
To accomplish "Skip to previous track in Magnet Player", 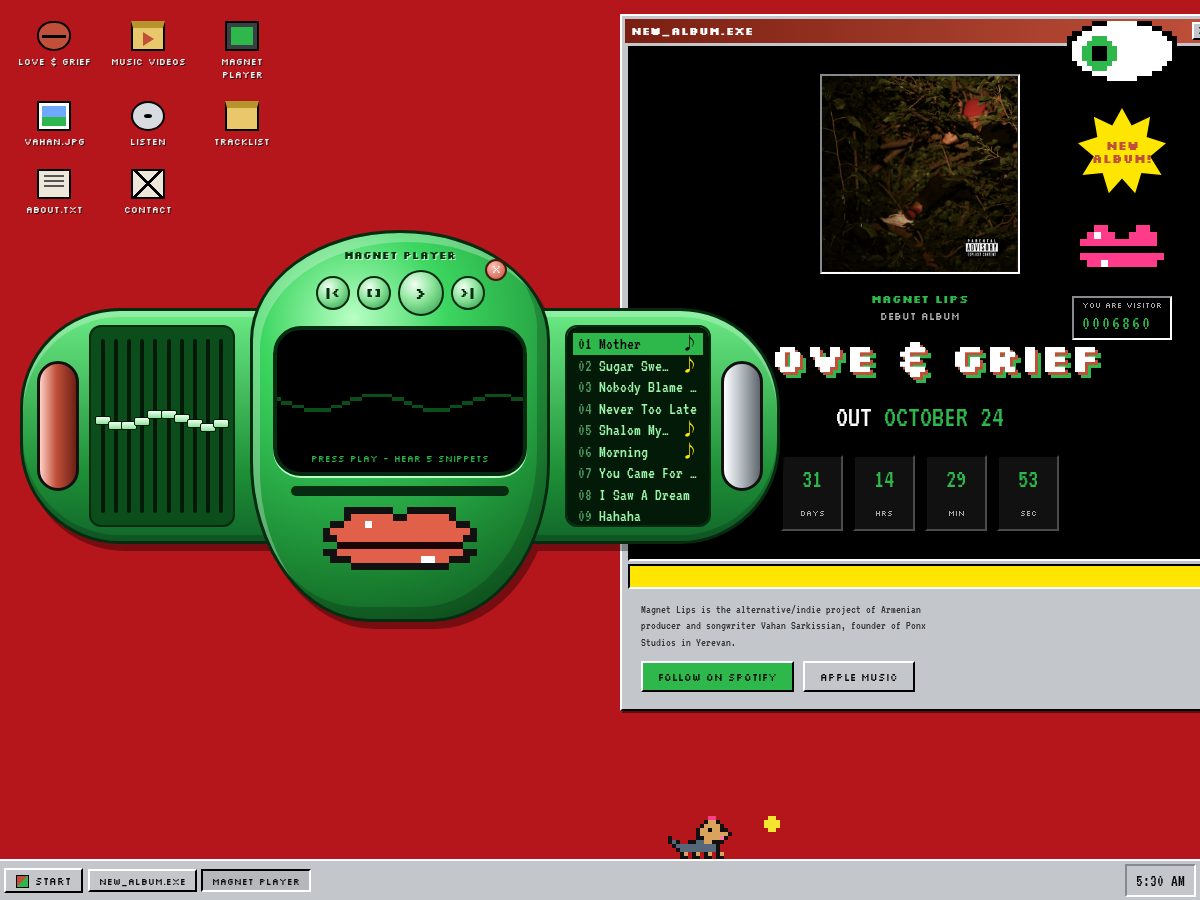I will click(333, 293).
